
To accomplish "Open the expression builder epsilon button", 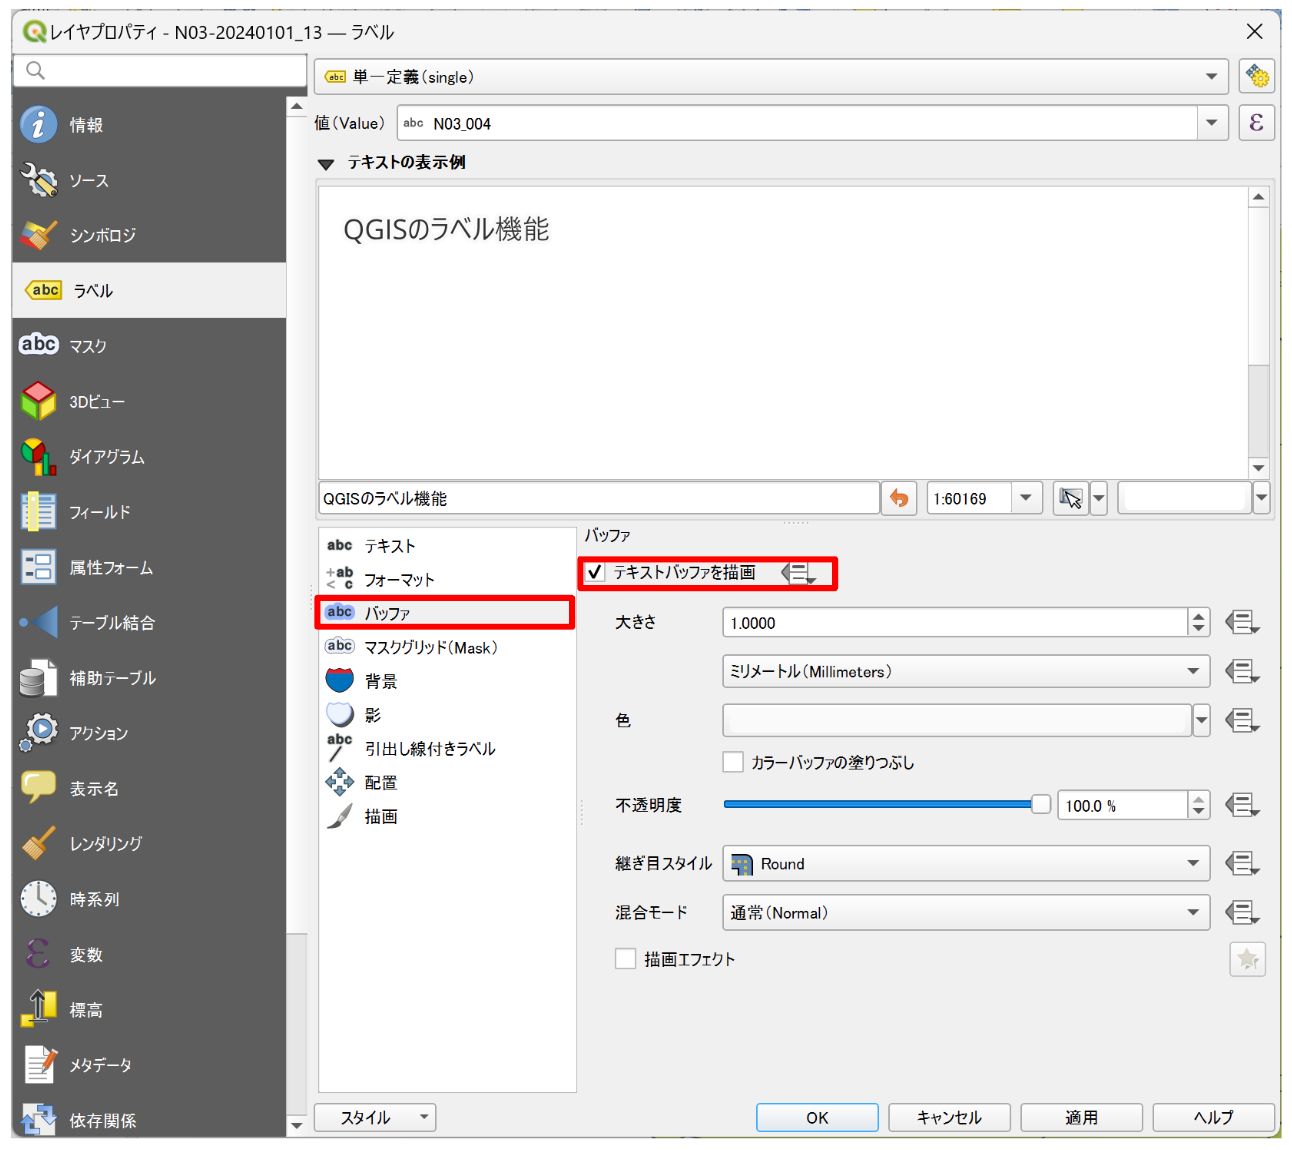I will pos(1256,123).
